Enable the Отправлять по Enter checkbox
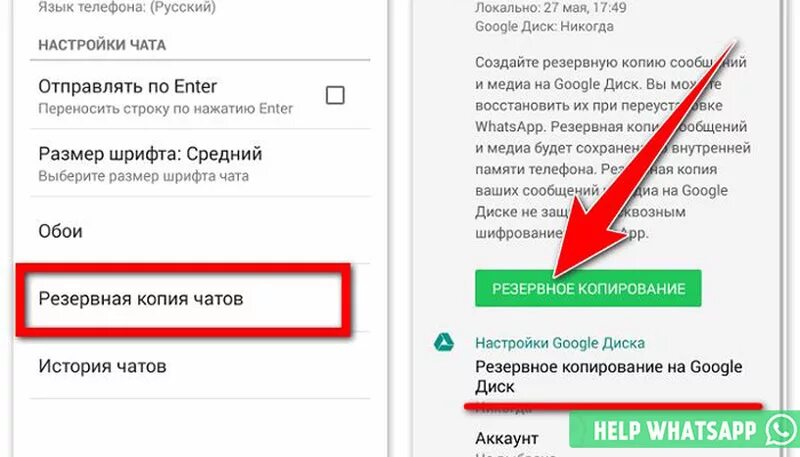 pos(335,95)
